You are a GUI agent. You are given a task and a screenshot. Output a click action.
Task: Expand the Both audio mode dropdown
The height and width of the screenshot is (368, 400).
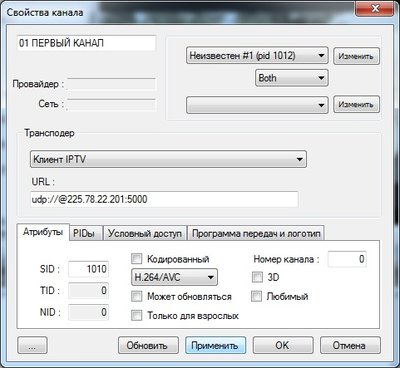coord(292,78)
